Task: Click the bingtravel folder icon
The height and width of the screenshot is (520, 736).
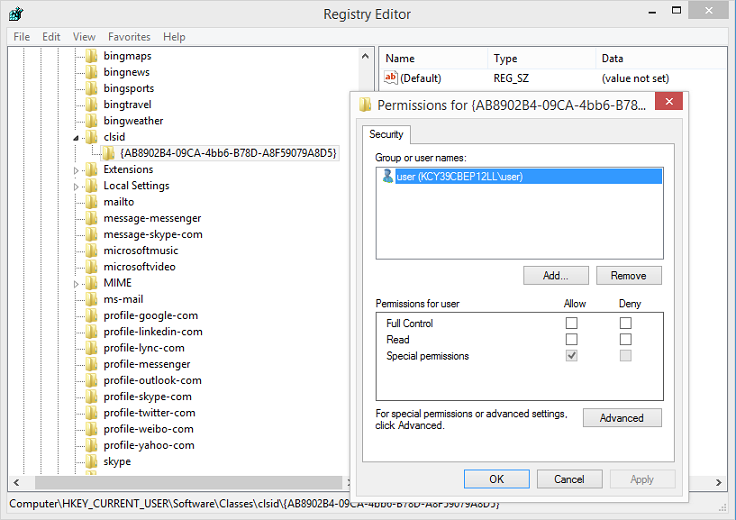Action: [92, 105]
